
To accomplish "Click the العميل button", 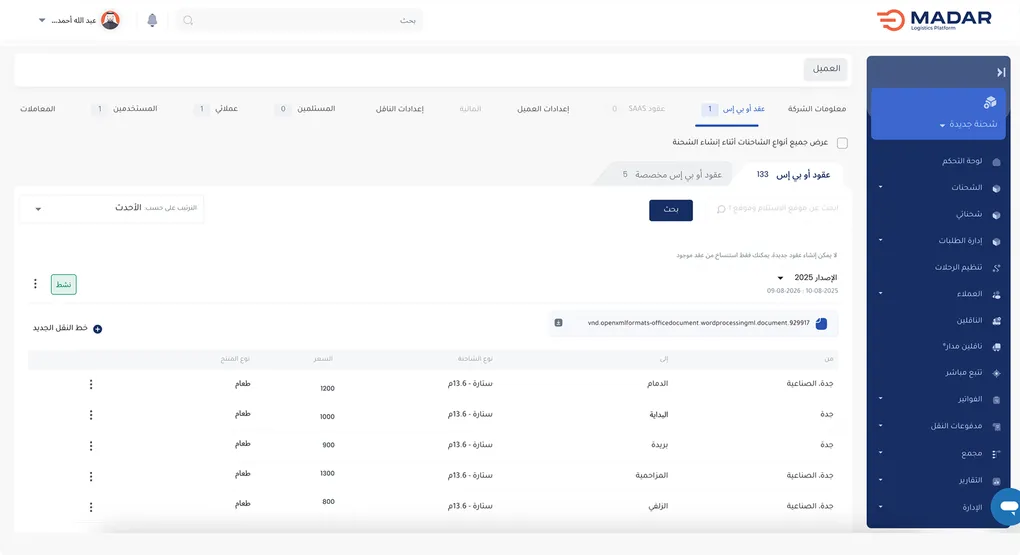I will tap(825, 69).
